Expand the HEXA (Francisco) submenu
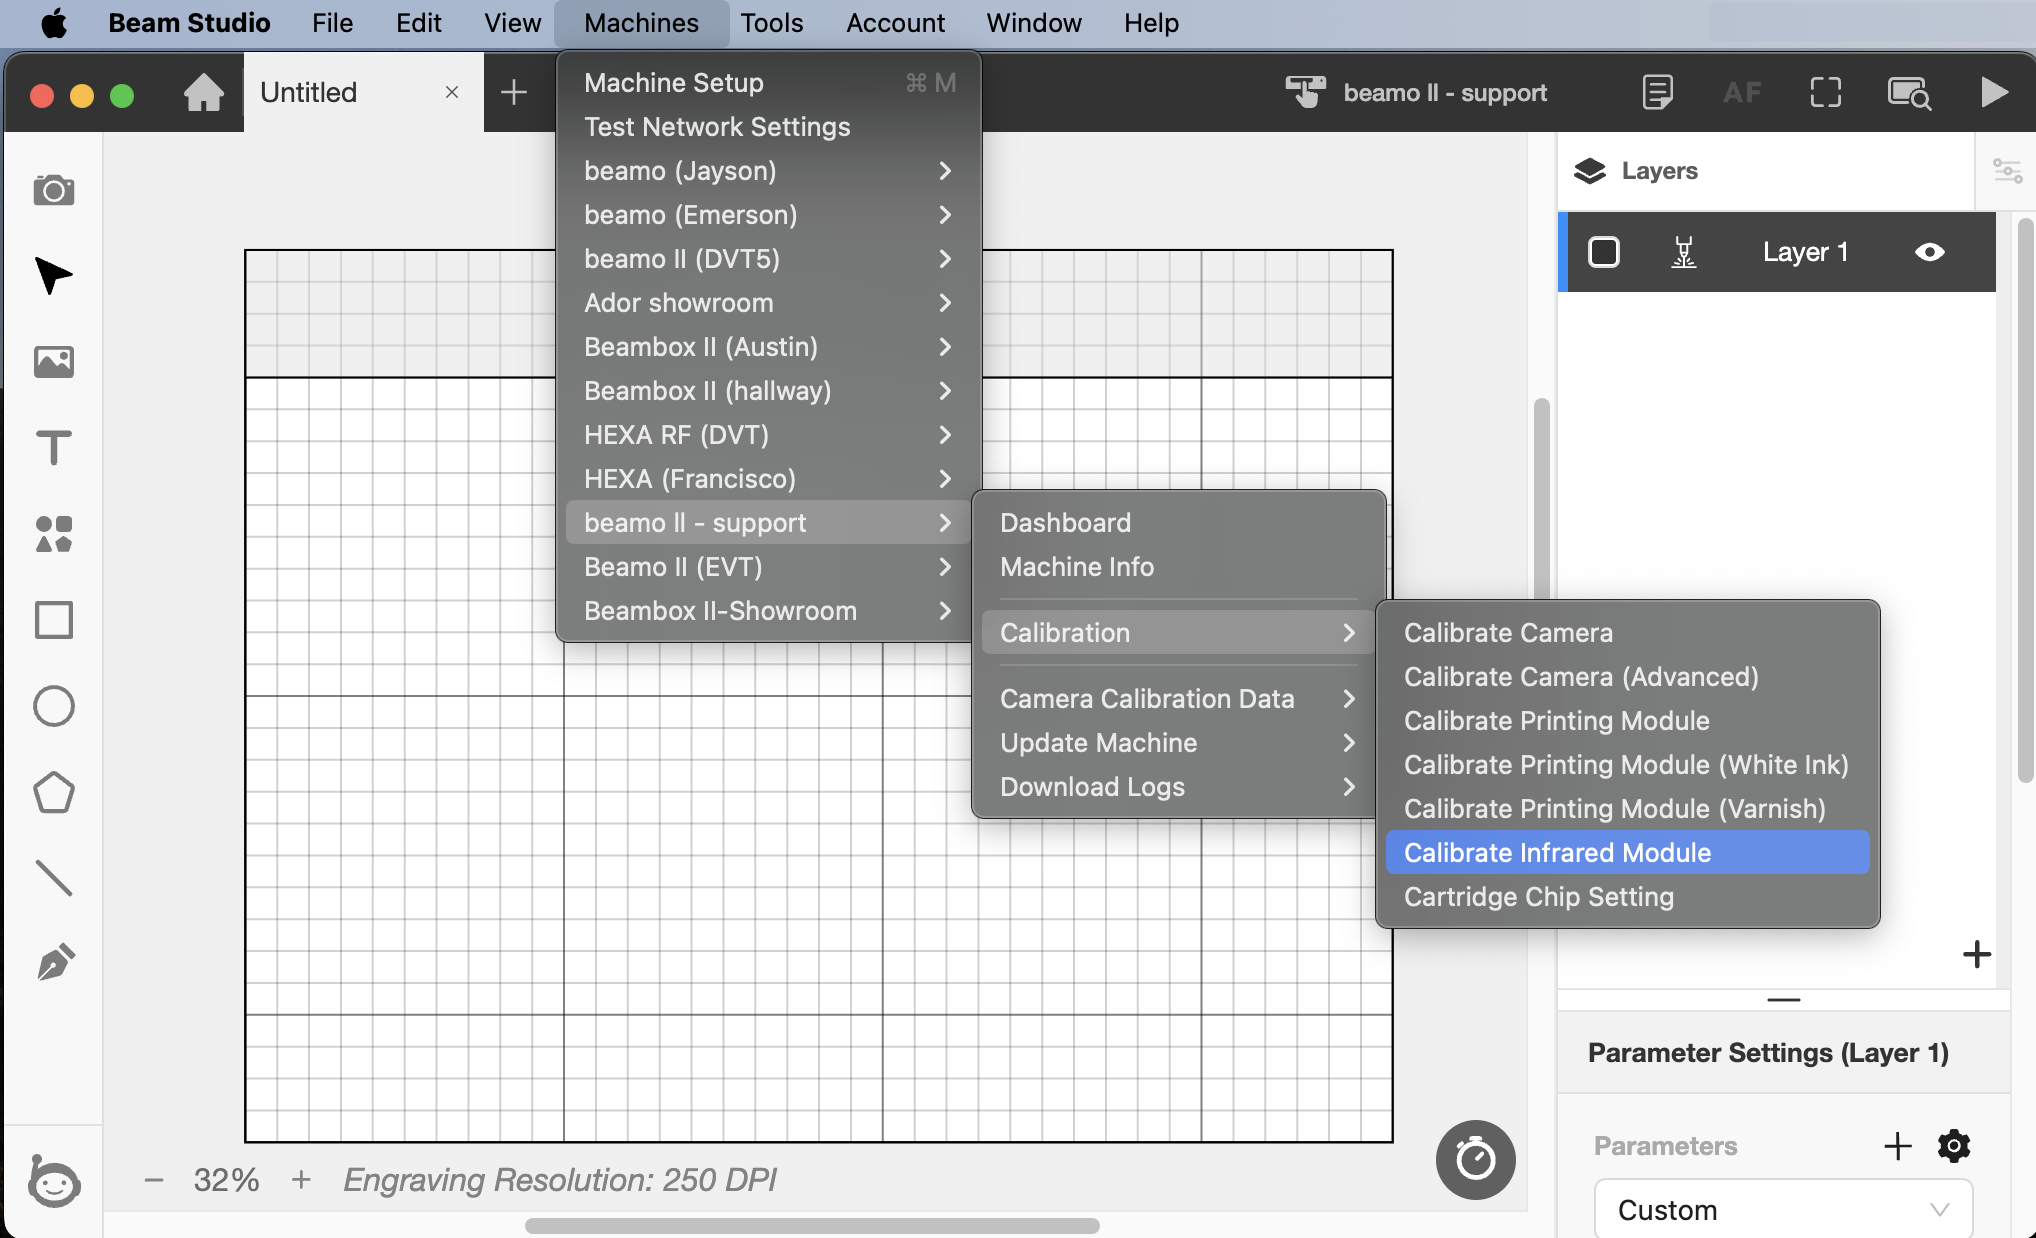 [768, 479]
